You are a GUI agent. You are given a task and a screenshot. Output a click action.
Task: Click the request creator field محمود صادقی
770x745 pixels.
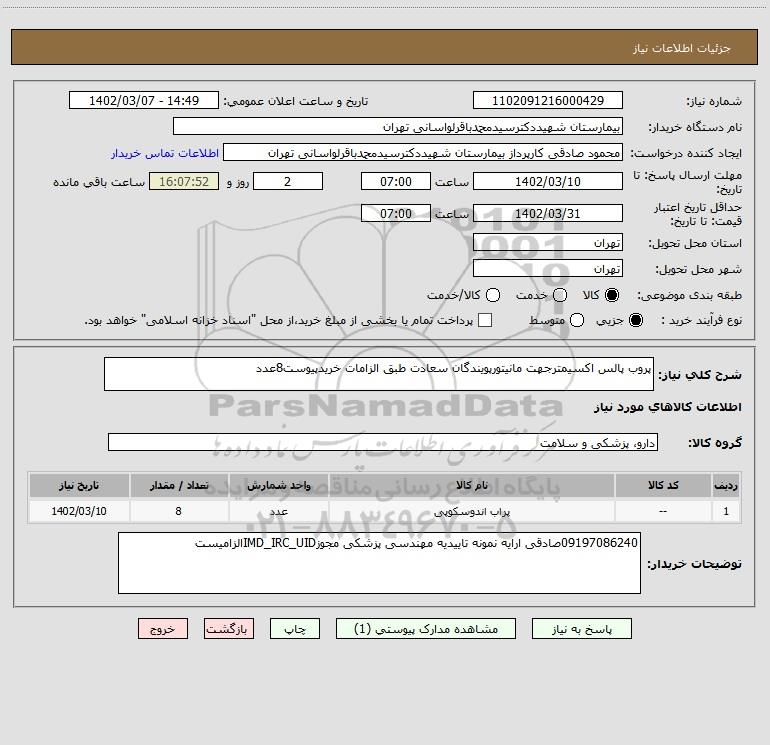point(423,152)
